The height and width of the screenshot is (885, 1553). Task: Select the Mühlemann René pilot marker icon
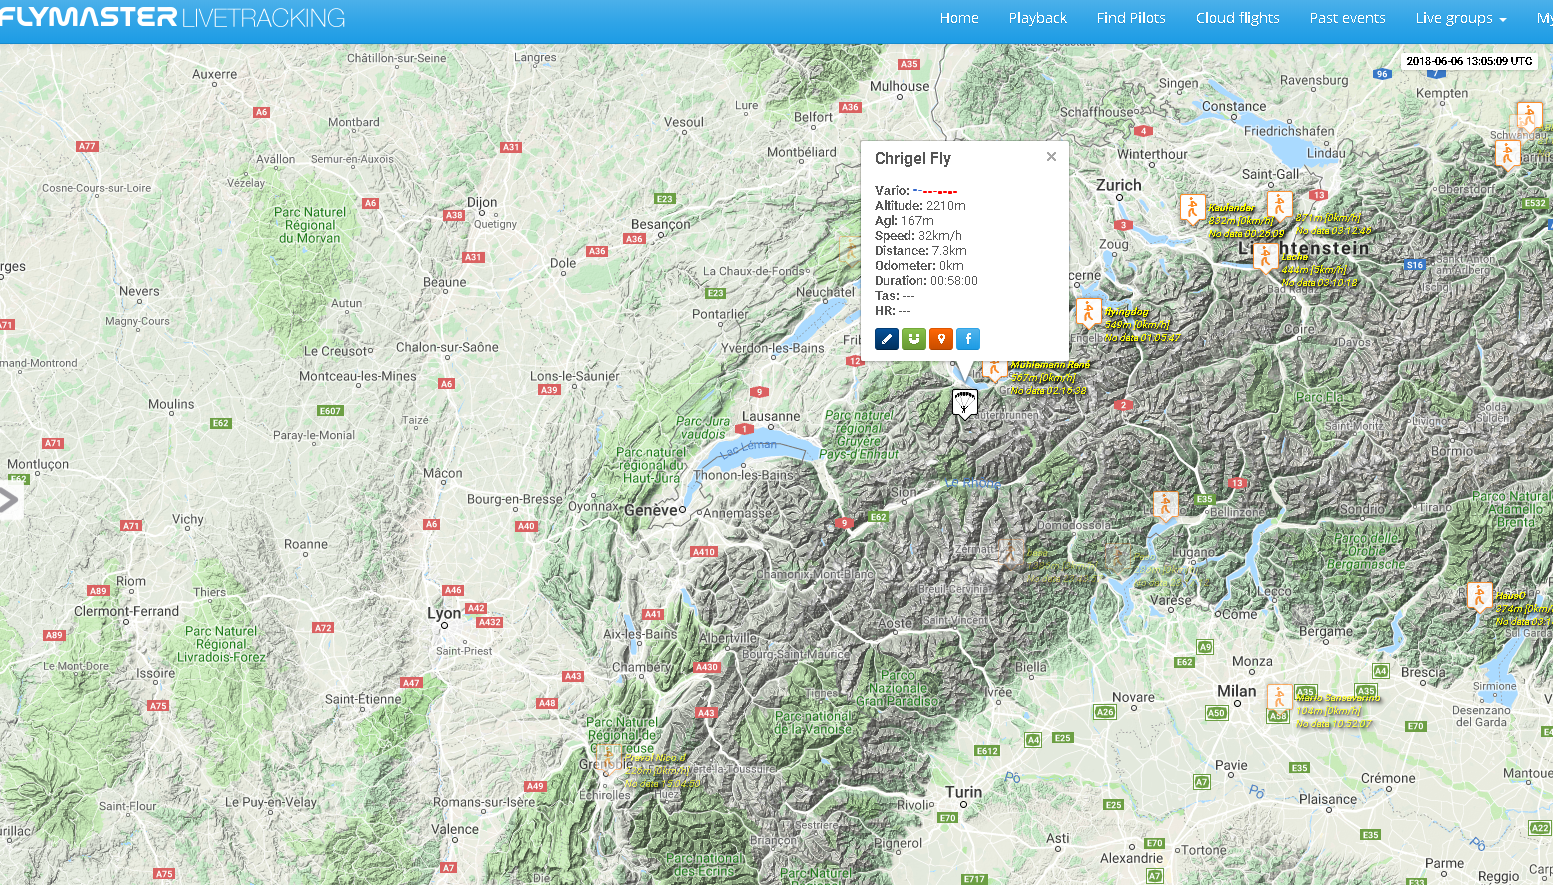tap(993, 370)
